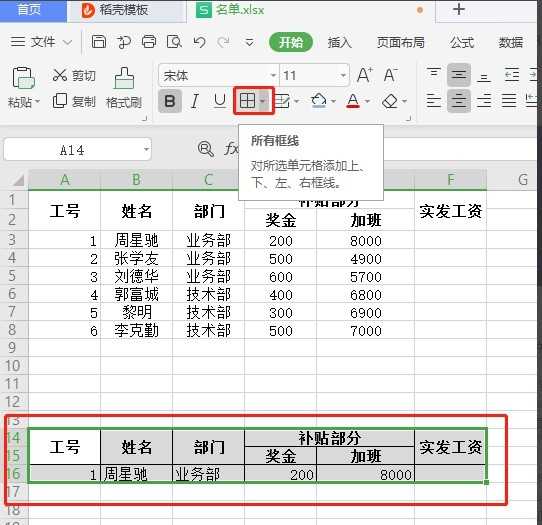Add new tab with plus button

coord(459,9)
